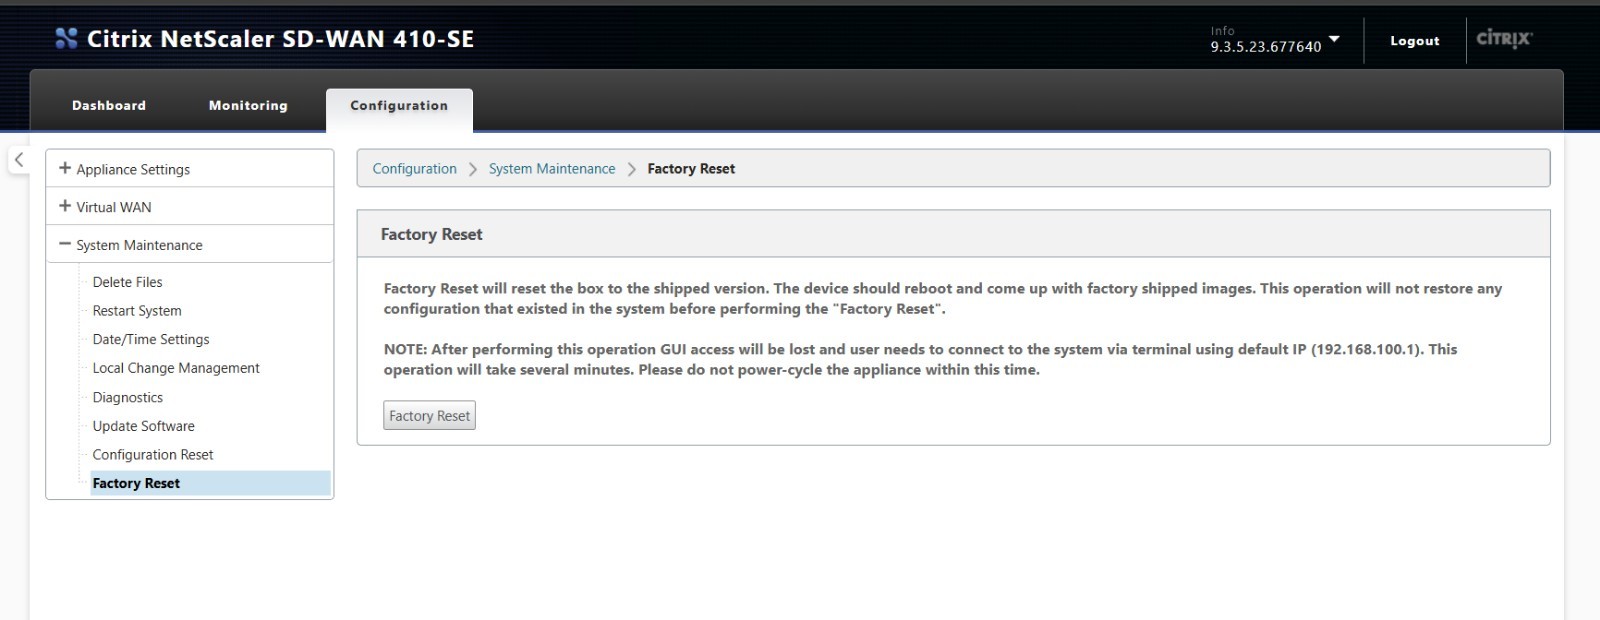The image size is (1600, 620).
Task: Switch to the Monitoring tab
Action: 248,105
